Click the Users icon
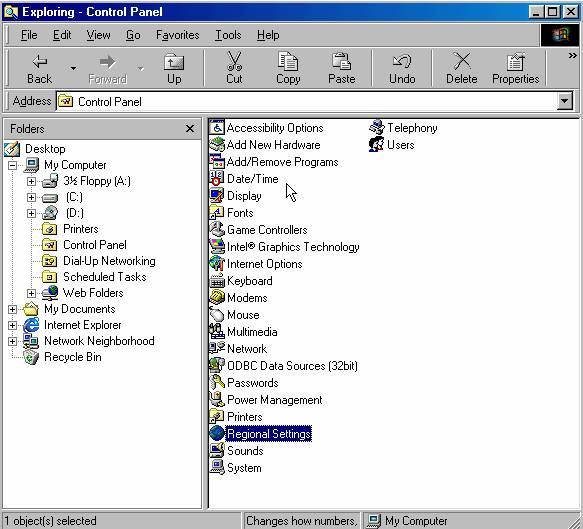The height and width of the screenshot is (529, 583). 377,145
